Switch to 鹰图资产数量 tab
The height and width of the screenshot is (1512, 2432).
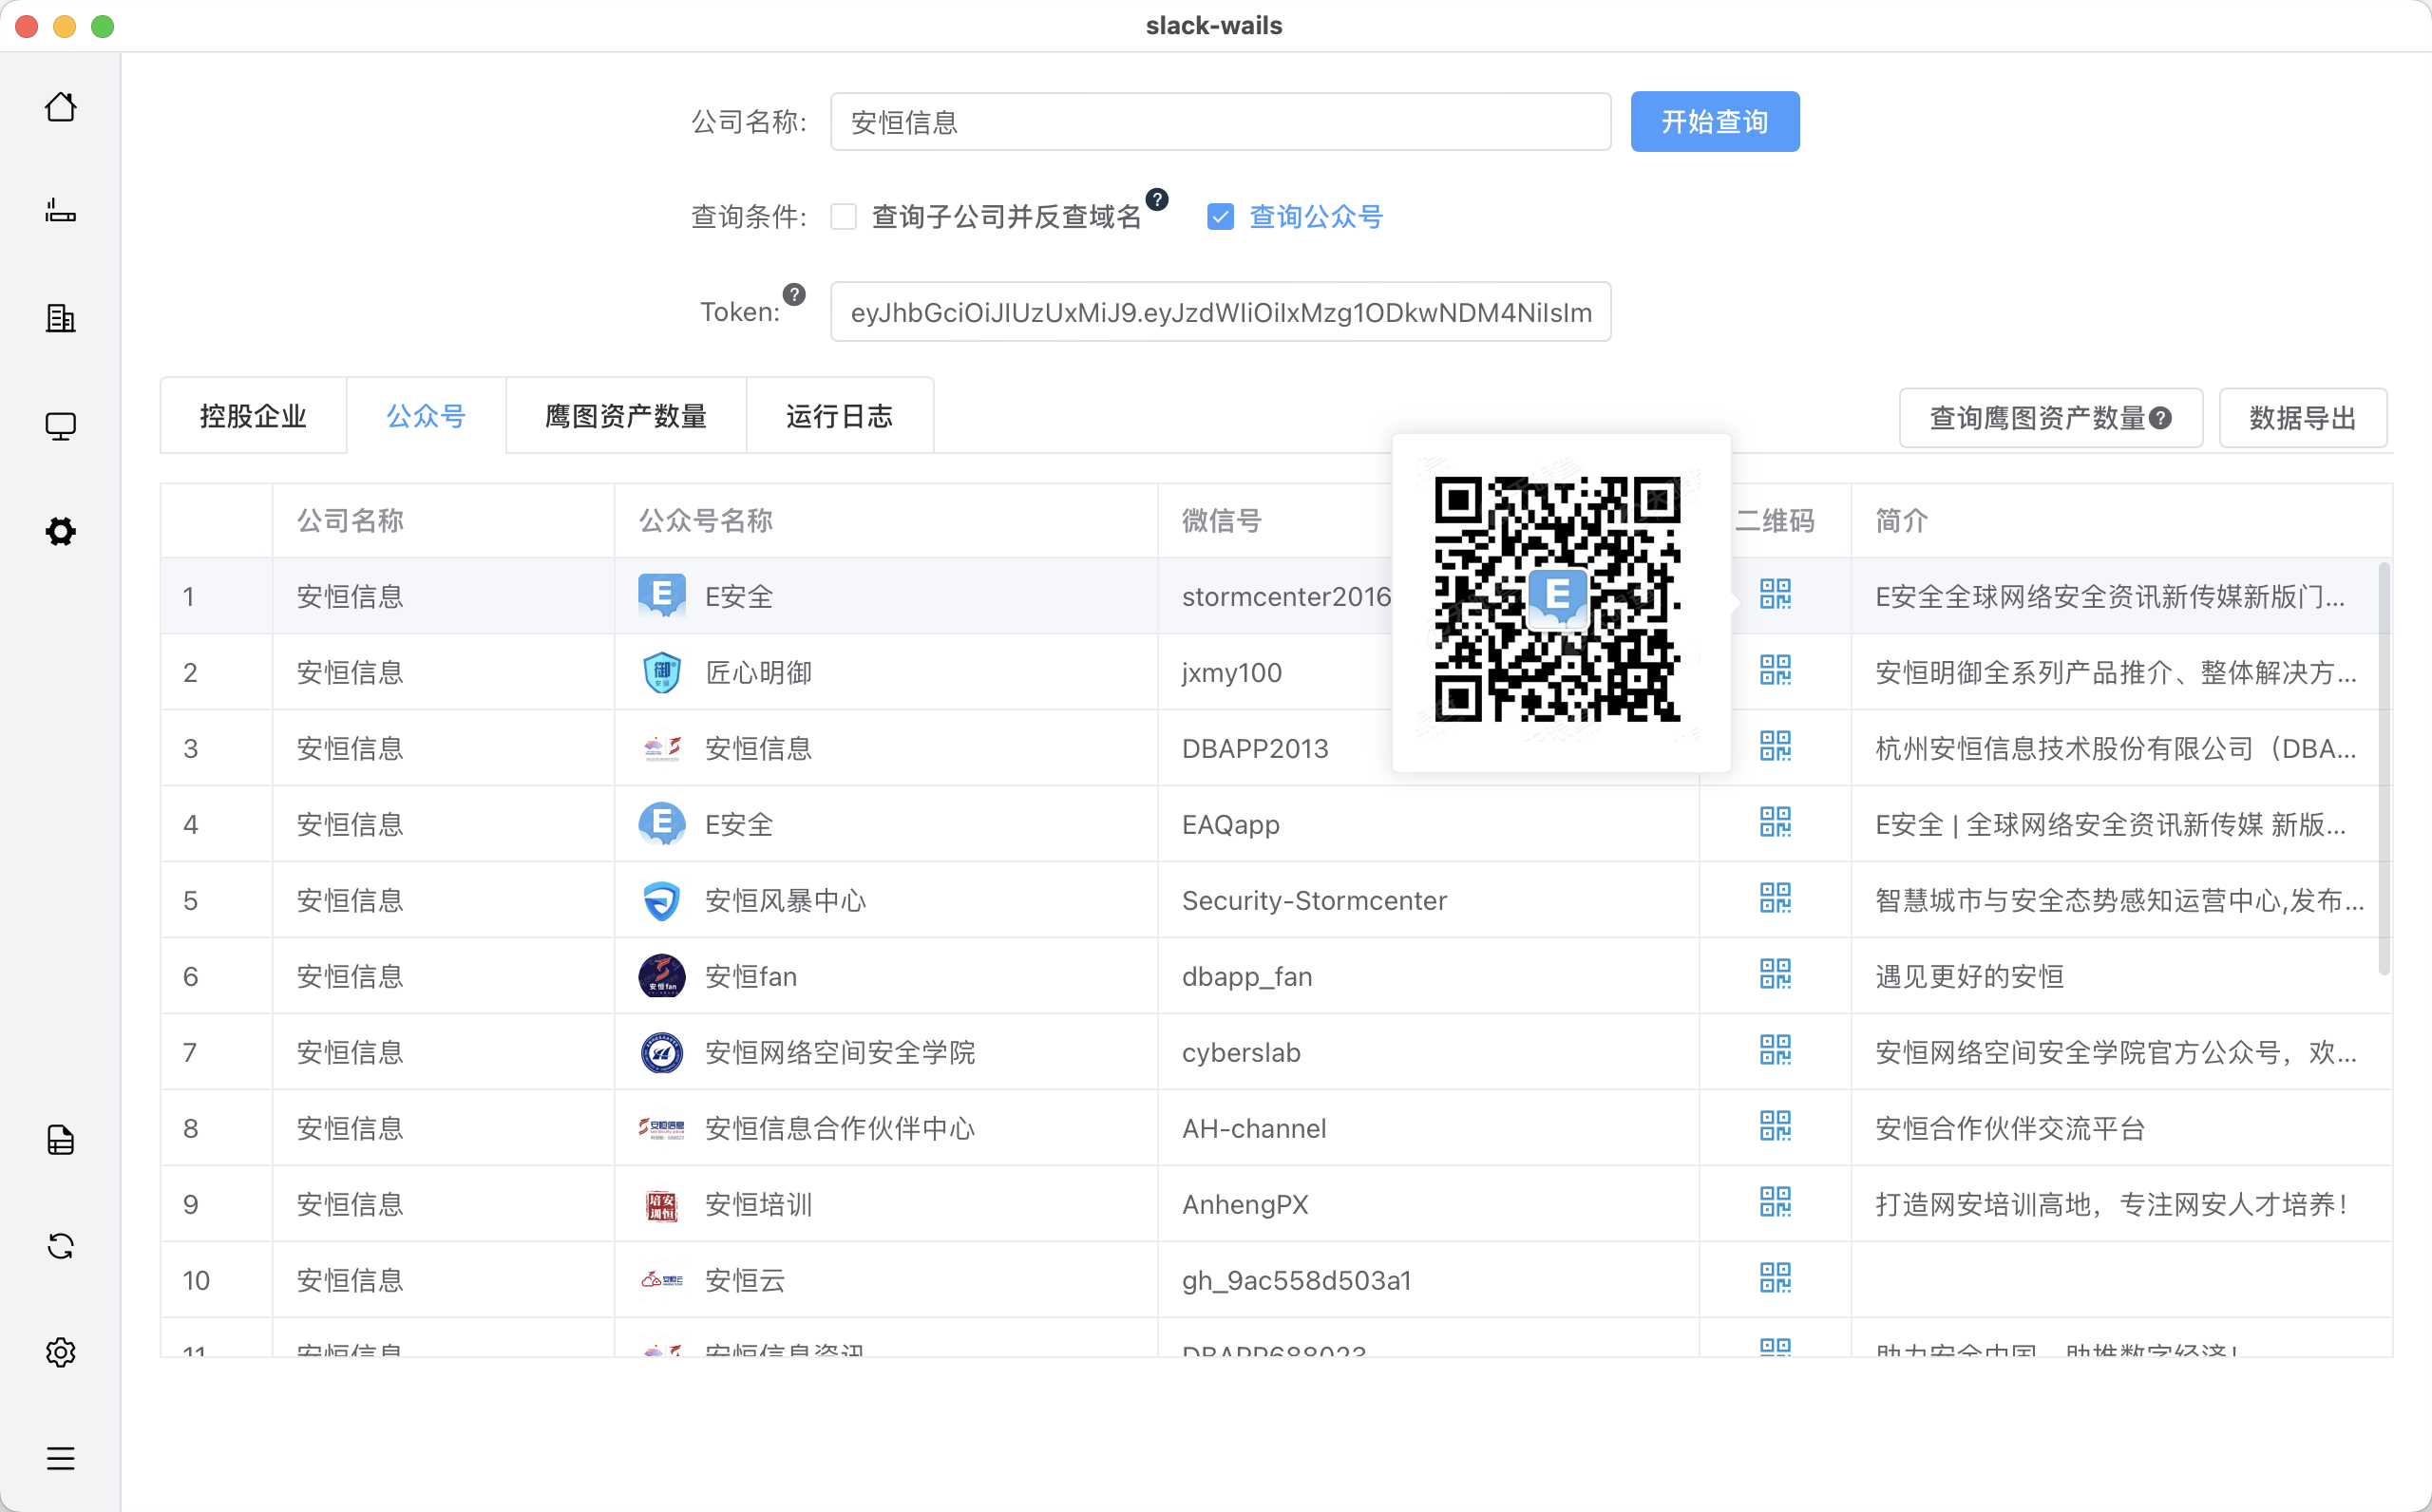pos(626,416)
